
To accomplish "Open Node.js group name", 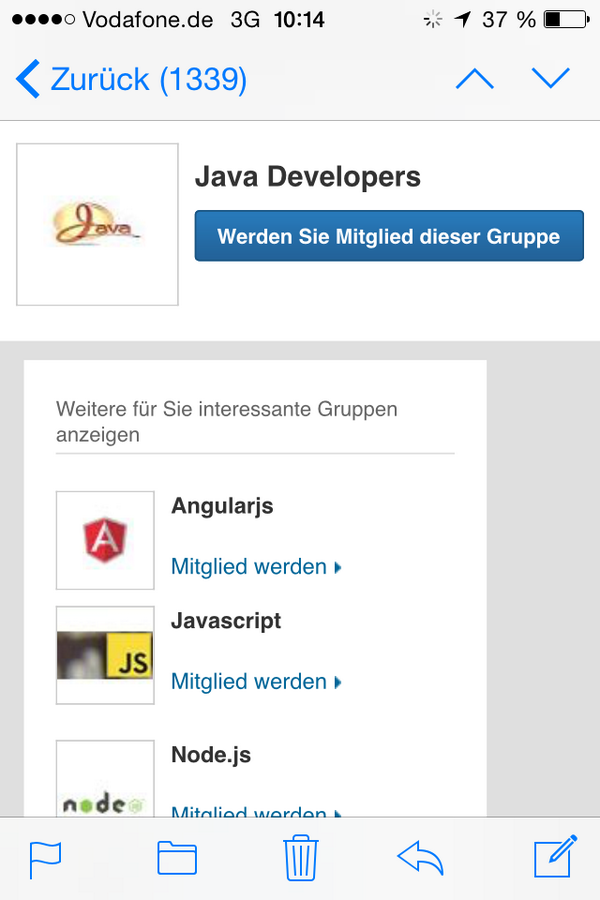I will pyautogui.click(x=211, y=755).
